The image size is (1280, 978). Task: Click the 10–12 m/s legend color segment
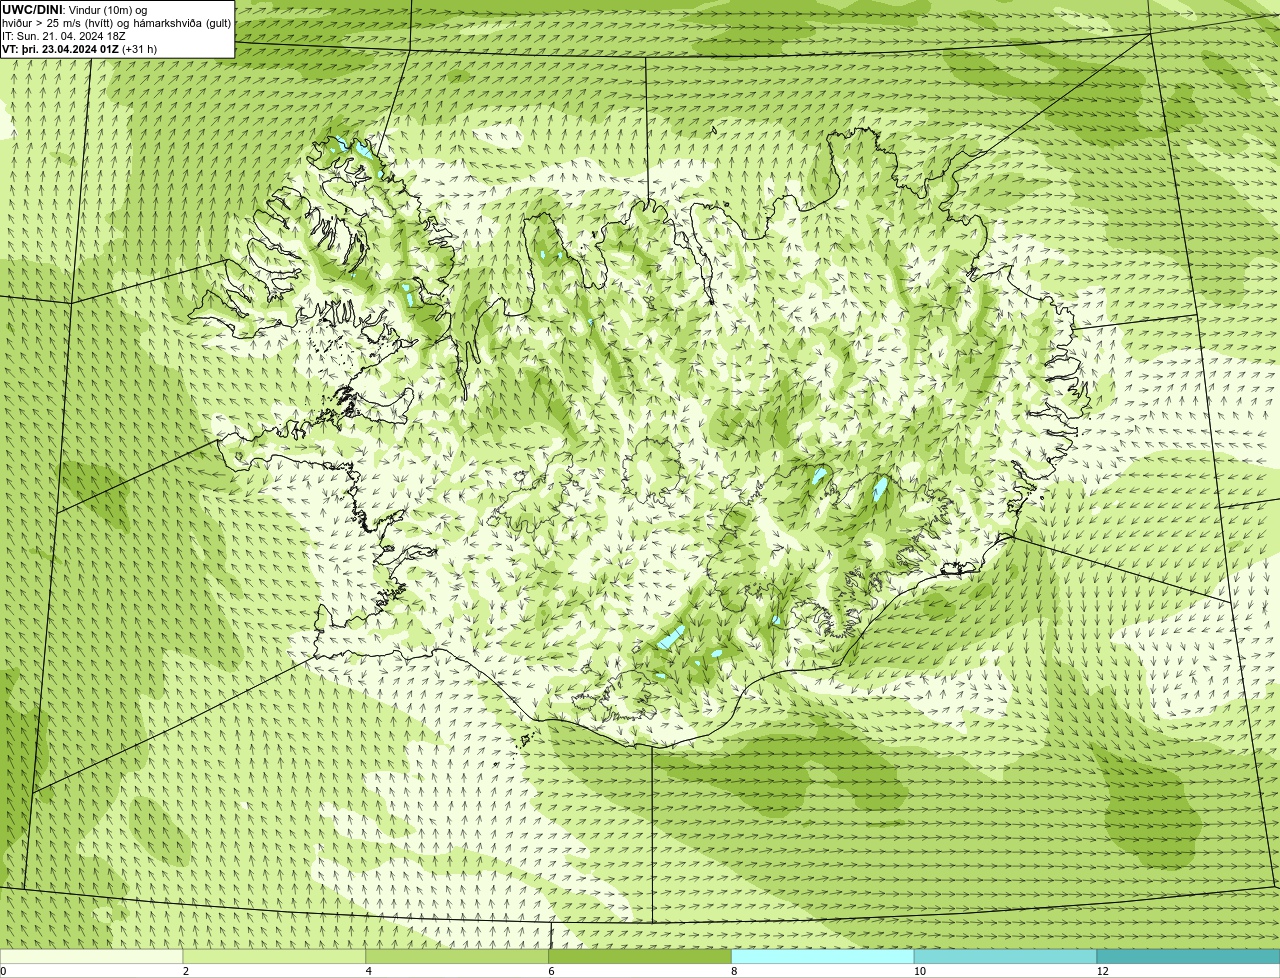(x=1005, y=957)
